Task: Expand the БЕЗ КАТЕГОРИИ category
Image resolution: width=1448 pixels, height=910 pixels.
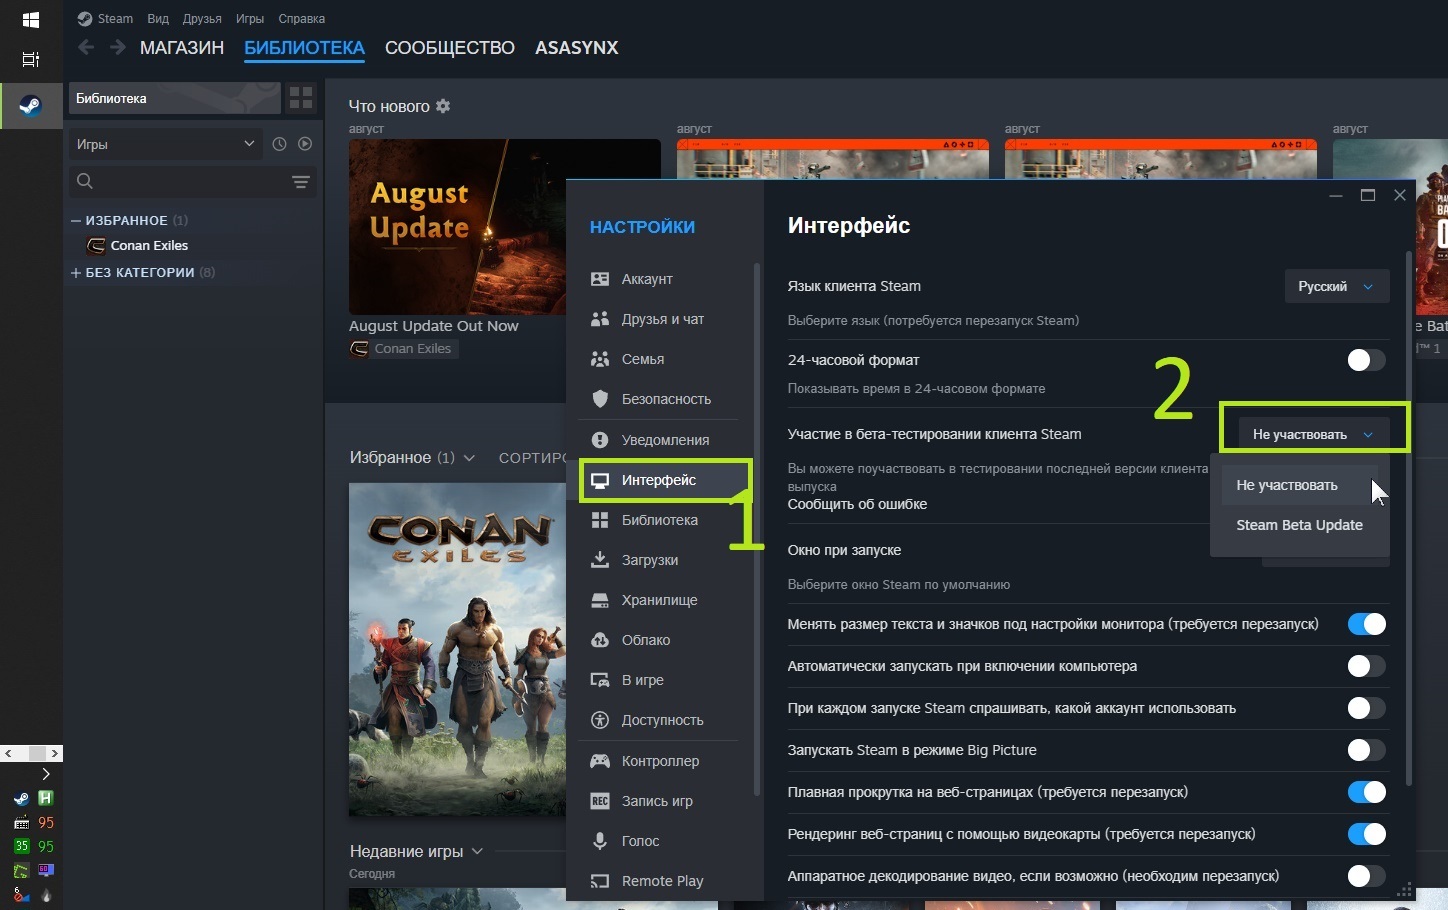Action: tap(76, 272)
